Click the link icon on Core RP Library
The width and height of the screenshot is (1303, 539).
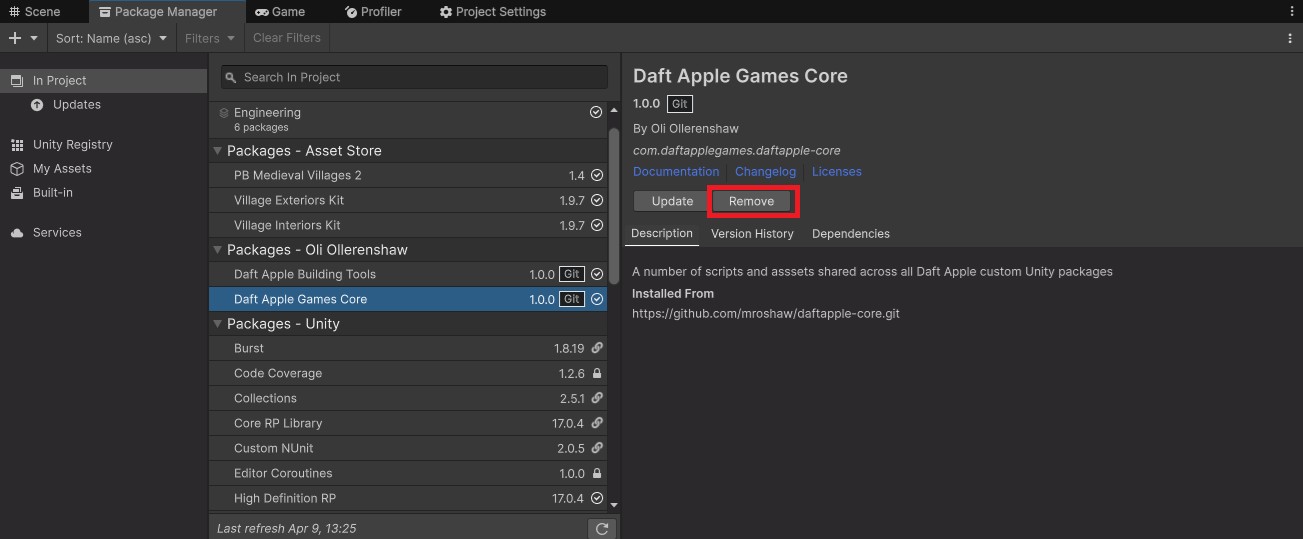pyautogui.click(x=597, y=423)
